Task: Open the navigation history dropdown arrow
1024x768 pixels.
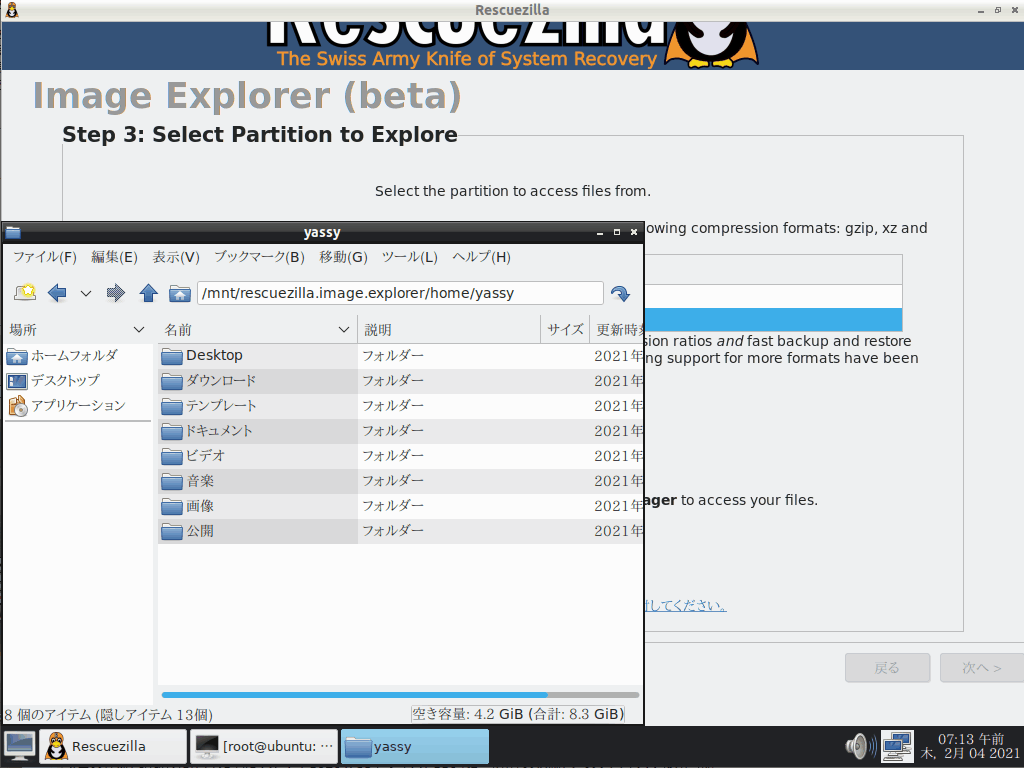Action: (86, 294)
